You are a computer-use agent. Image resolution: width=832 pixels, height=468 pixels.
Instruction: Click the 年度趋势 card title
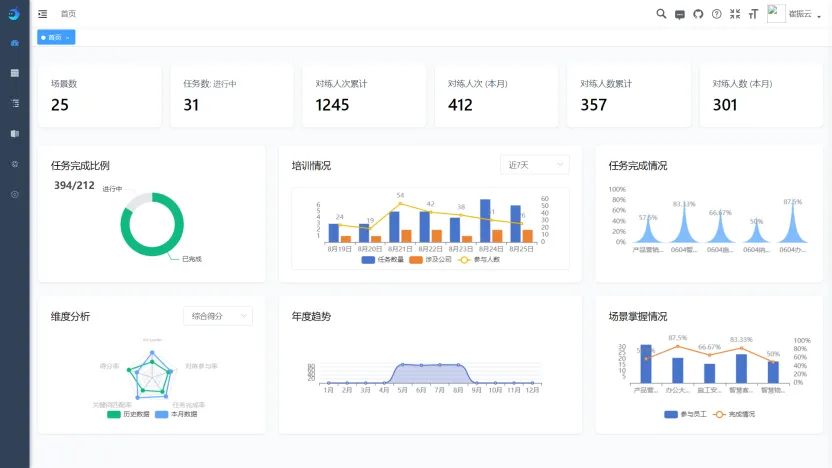pos(311,316)
